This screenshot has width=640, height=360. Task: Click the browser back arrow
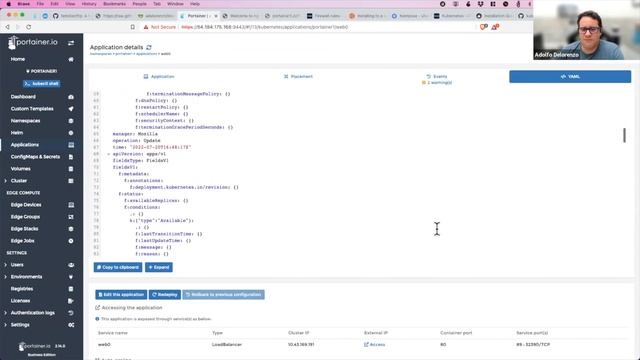coord(7,27)
